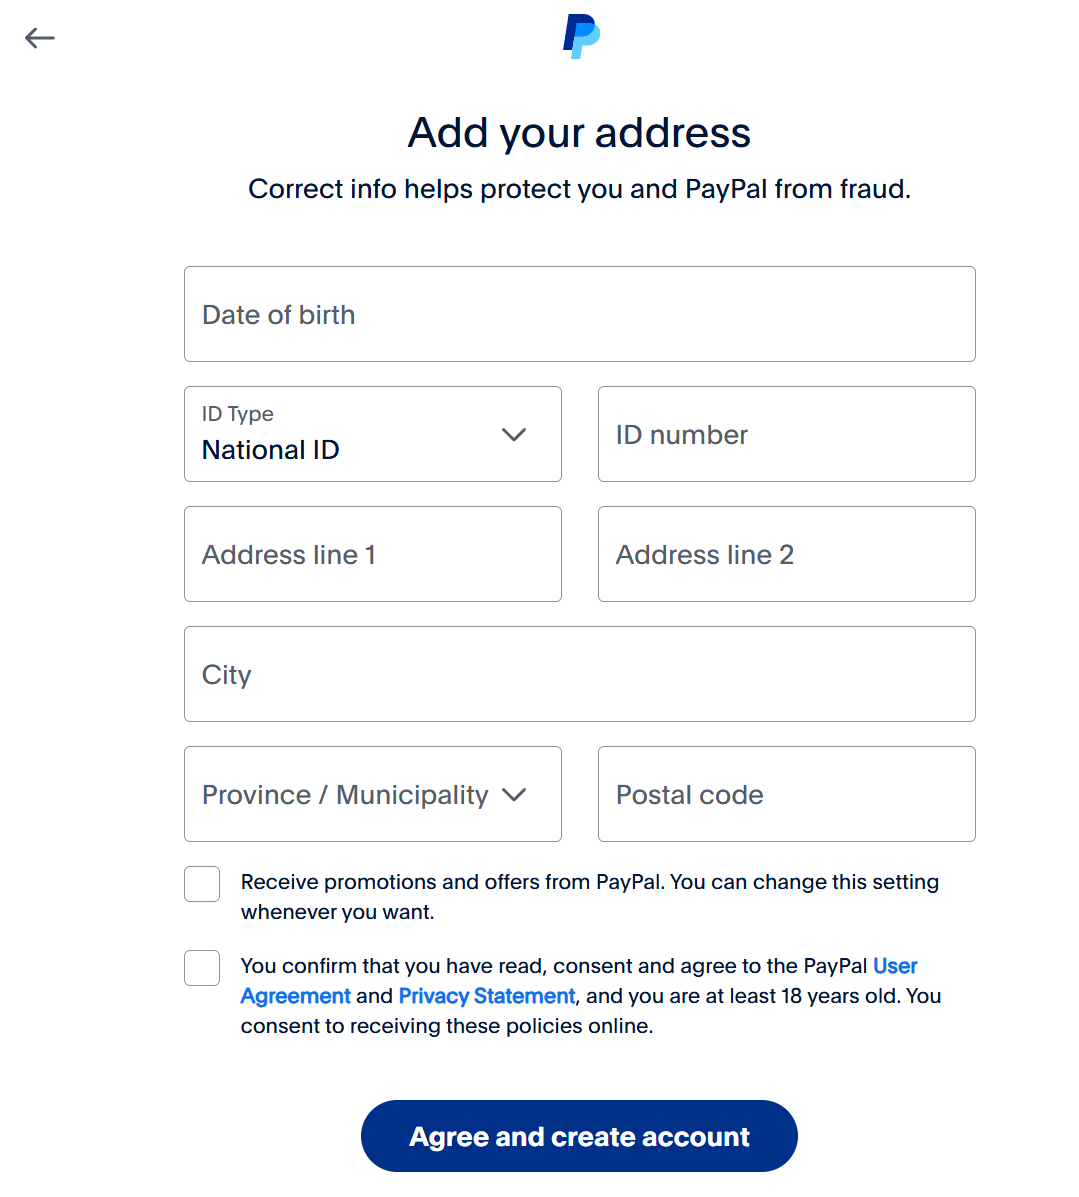Expand the Province / Municipality dropdown

(x=372, y=794)
